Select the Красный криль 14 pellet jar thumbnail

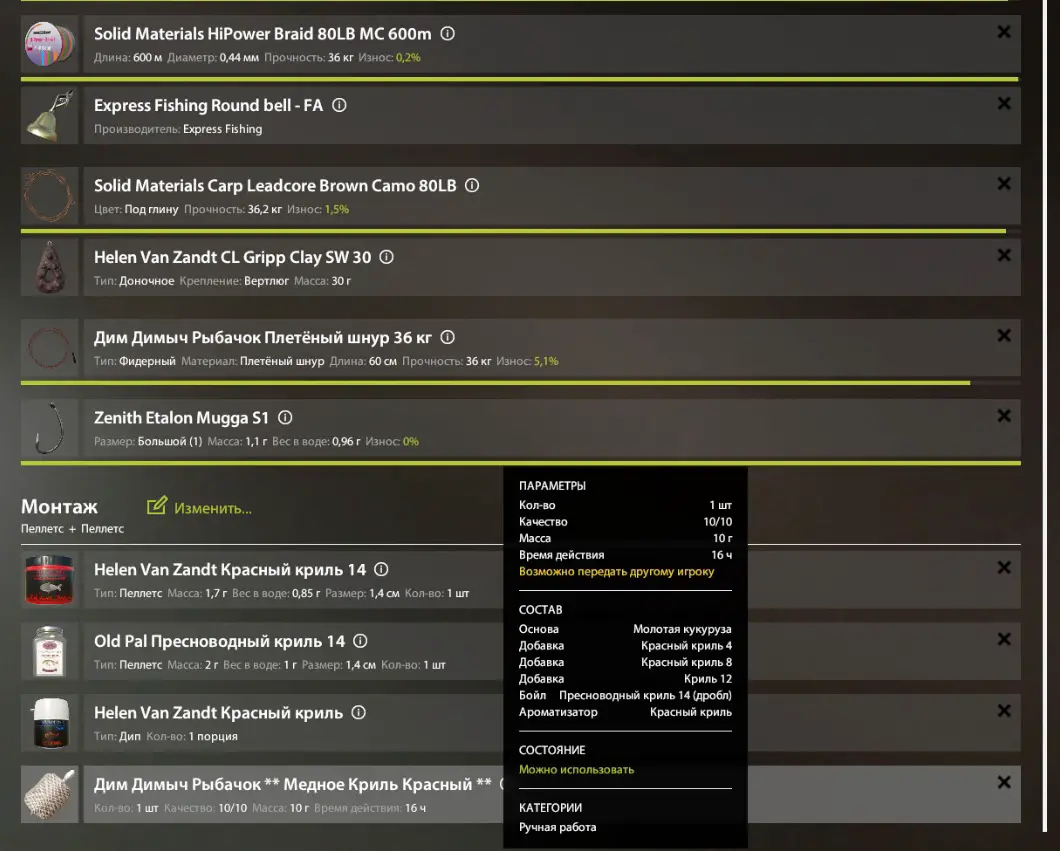click(x=49, y=580)
